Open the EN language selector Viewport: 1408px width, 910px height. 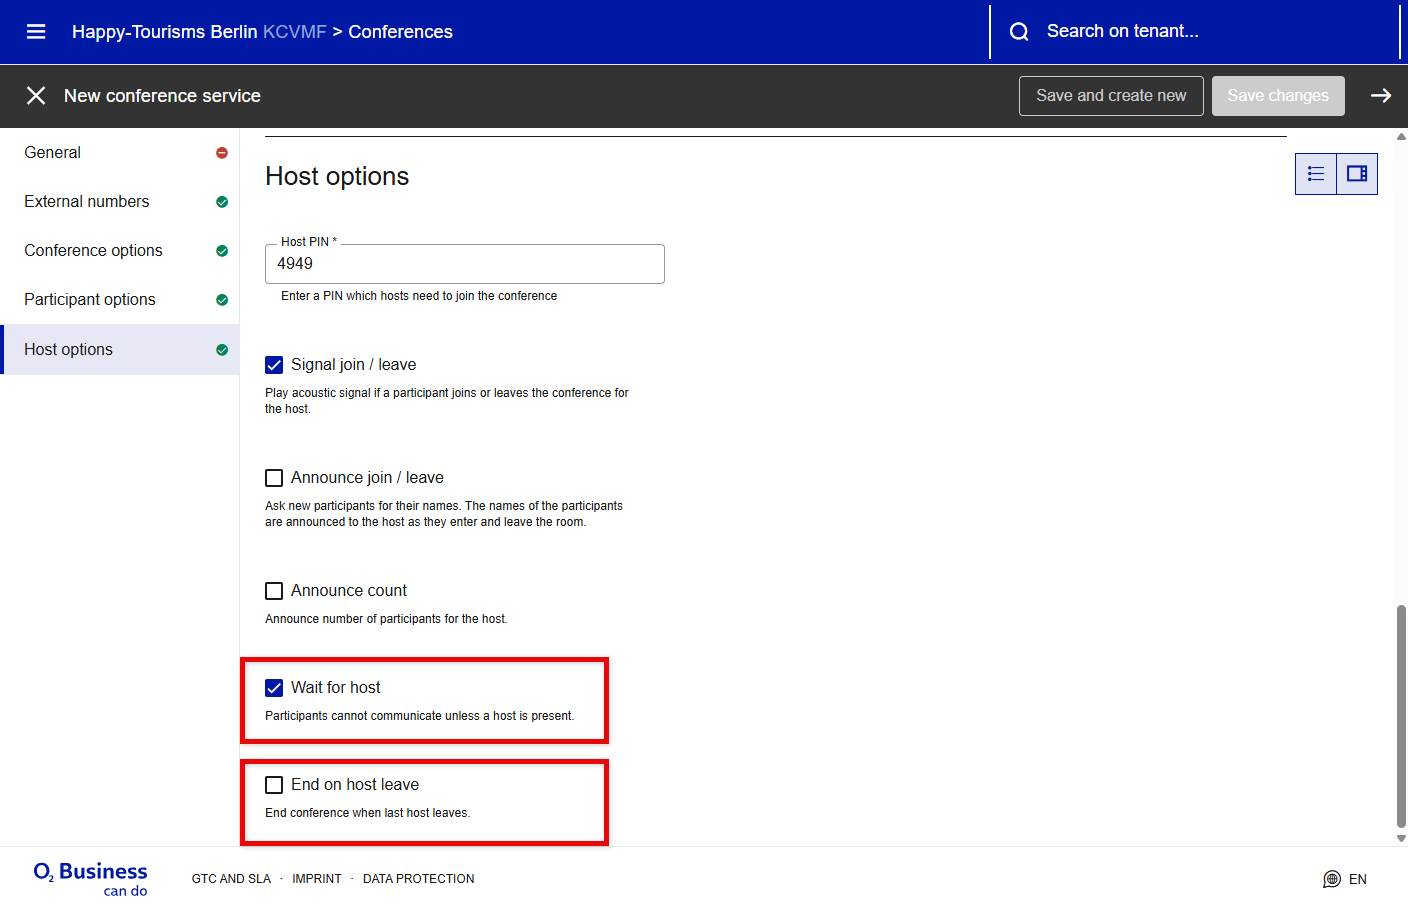[x=1357, y=879]
